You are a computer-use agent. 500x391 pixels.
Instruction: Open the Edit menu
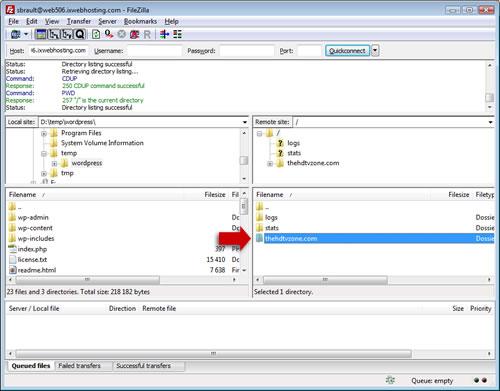(x=32, y=21)
